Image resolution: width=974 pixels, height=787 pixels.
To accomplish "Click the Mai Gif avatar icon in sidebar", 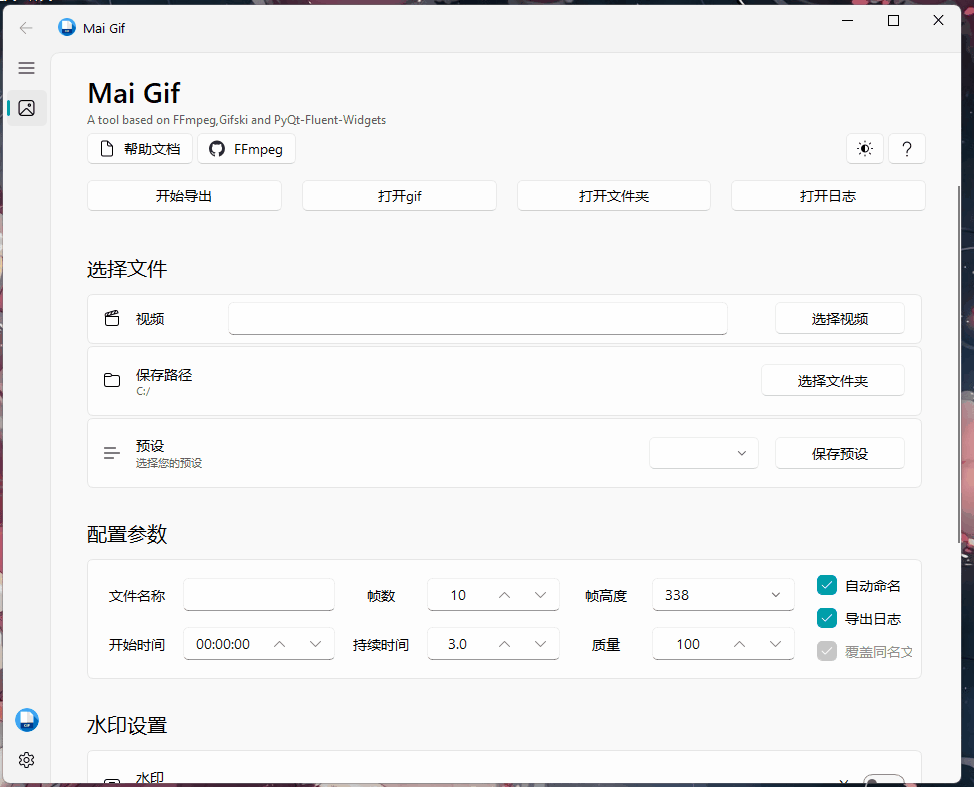I will tap(26, 719).
